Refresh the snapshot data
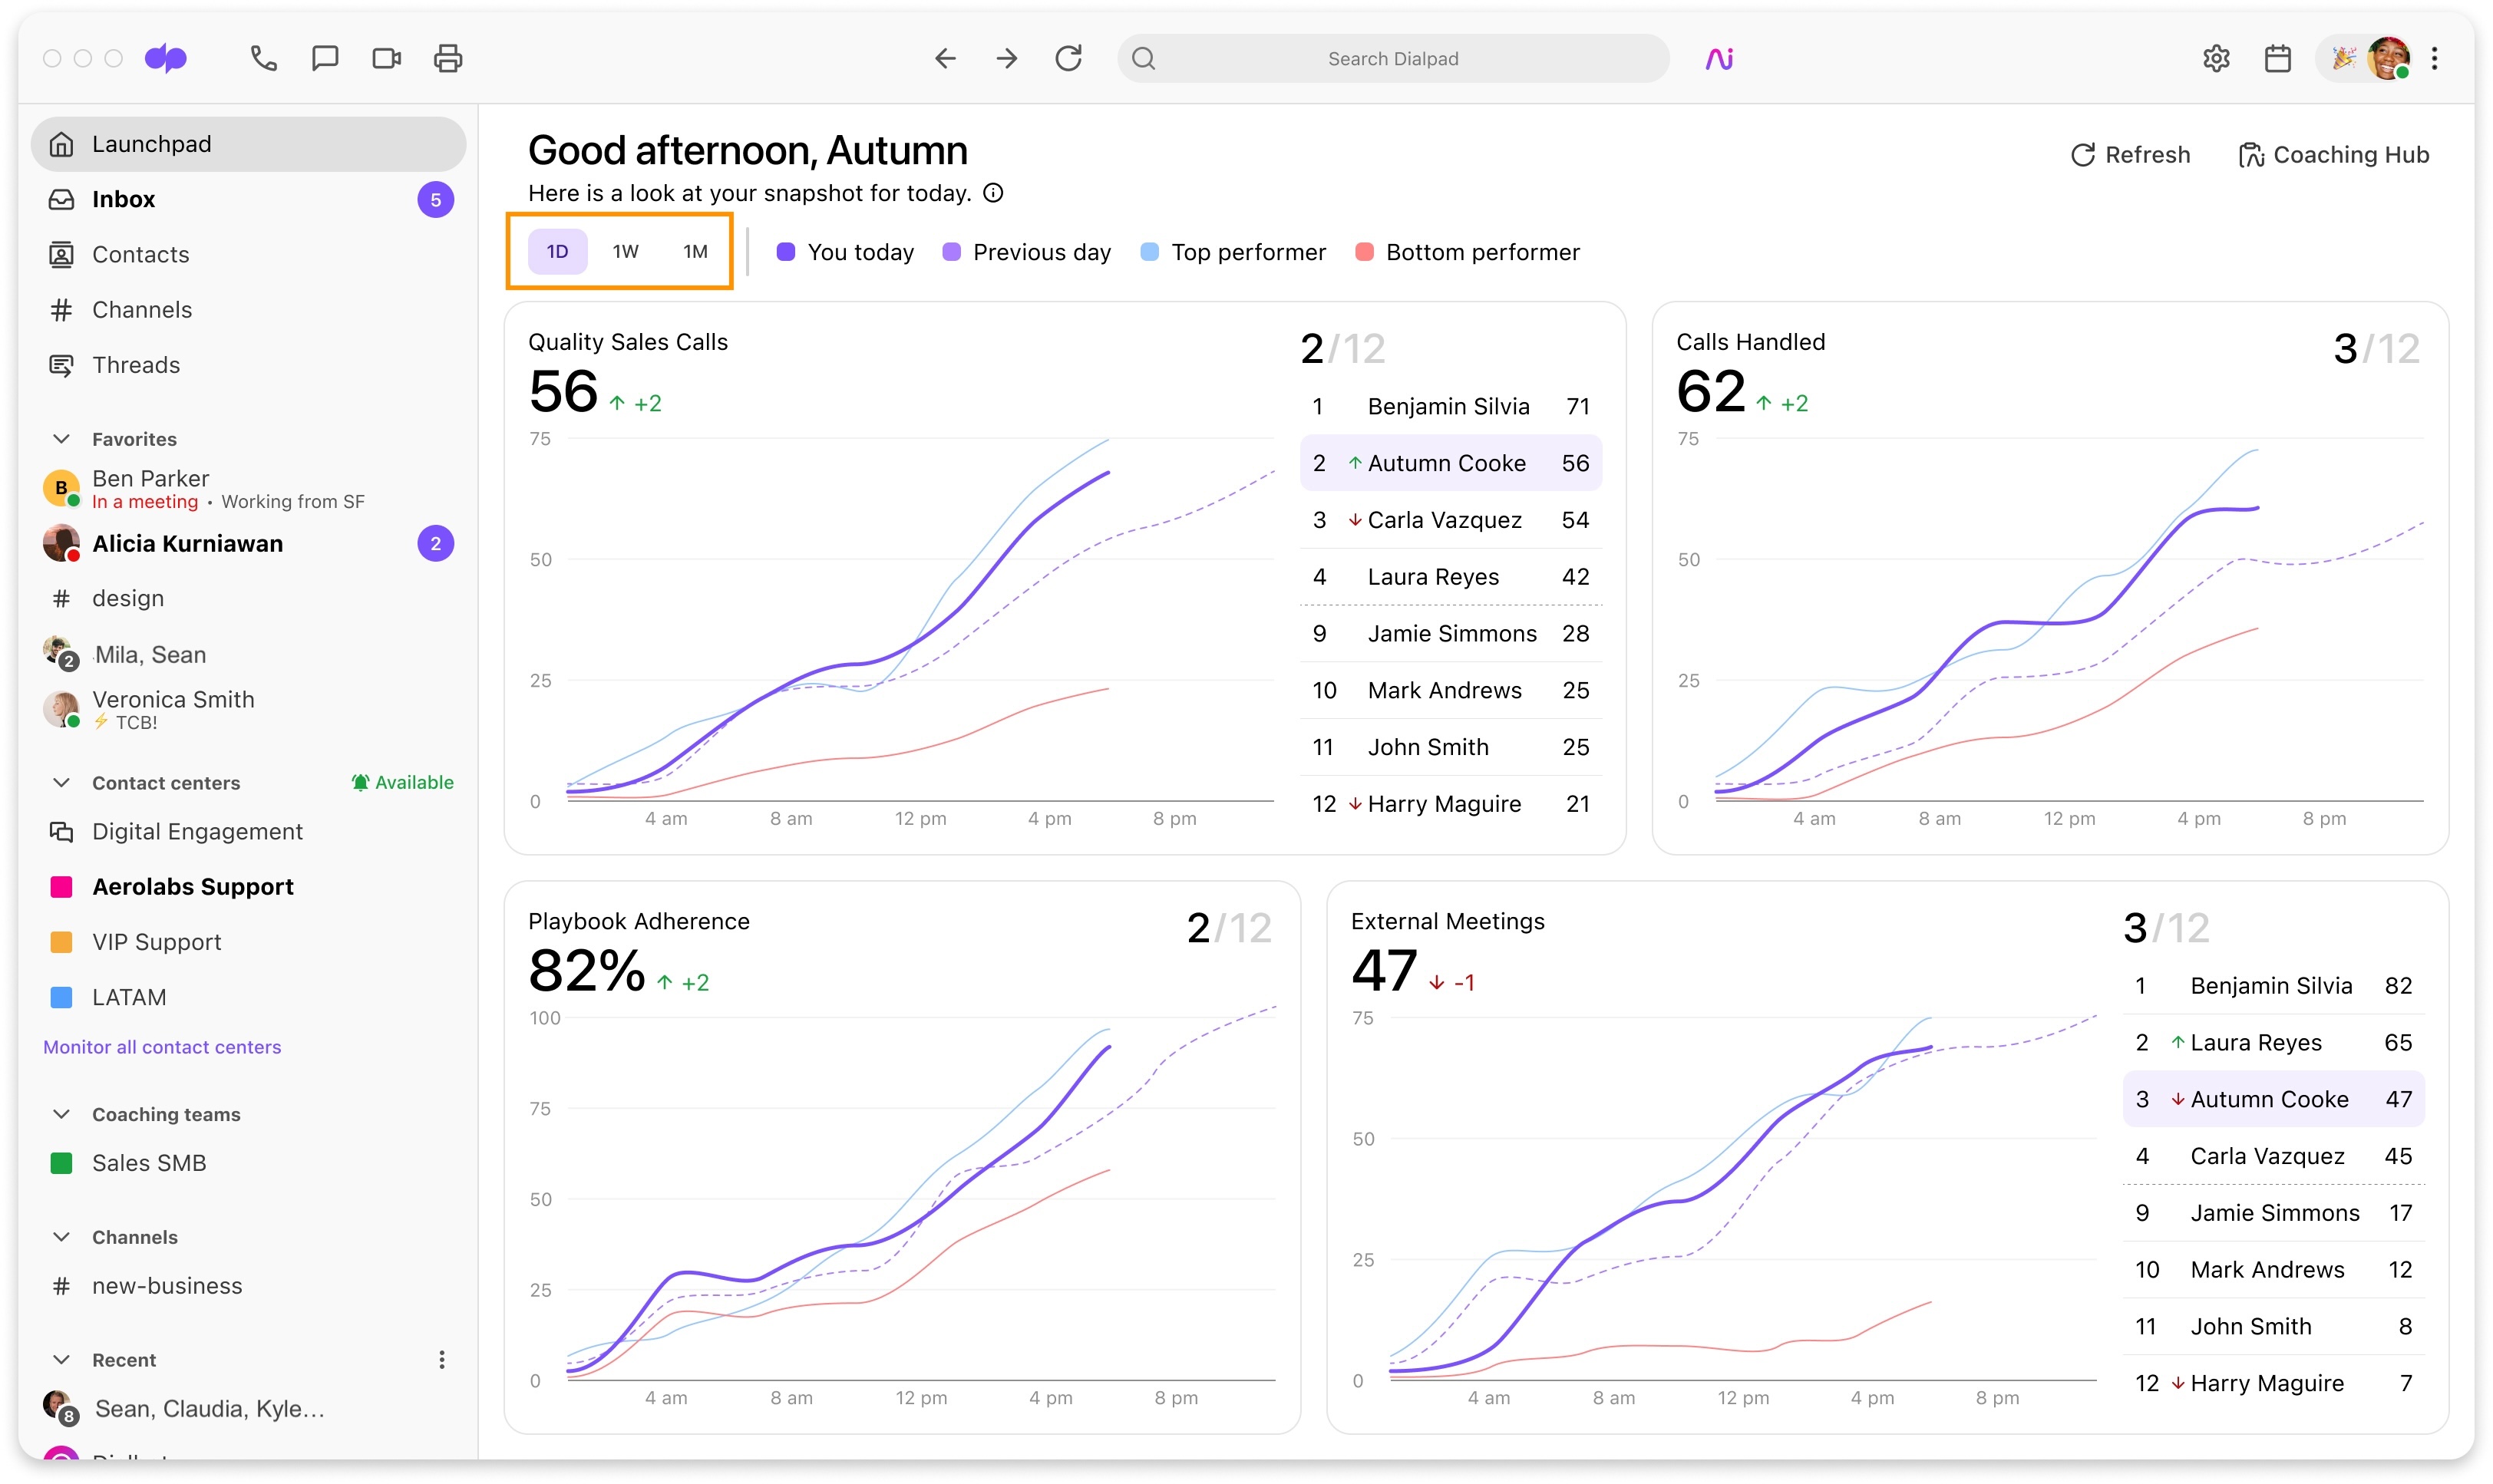The image size is (2493, 1484). coord(2130,155)
